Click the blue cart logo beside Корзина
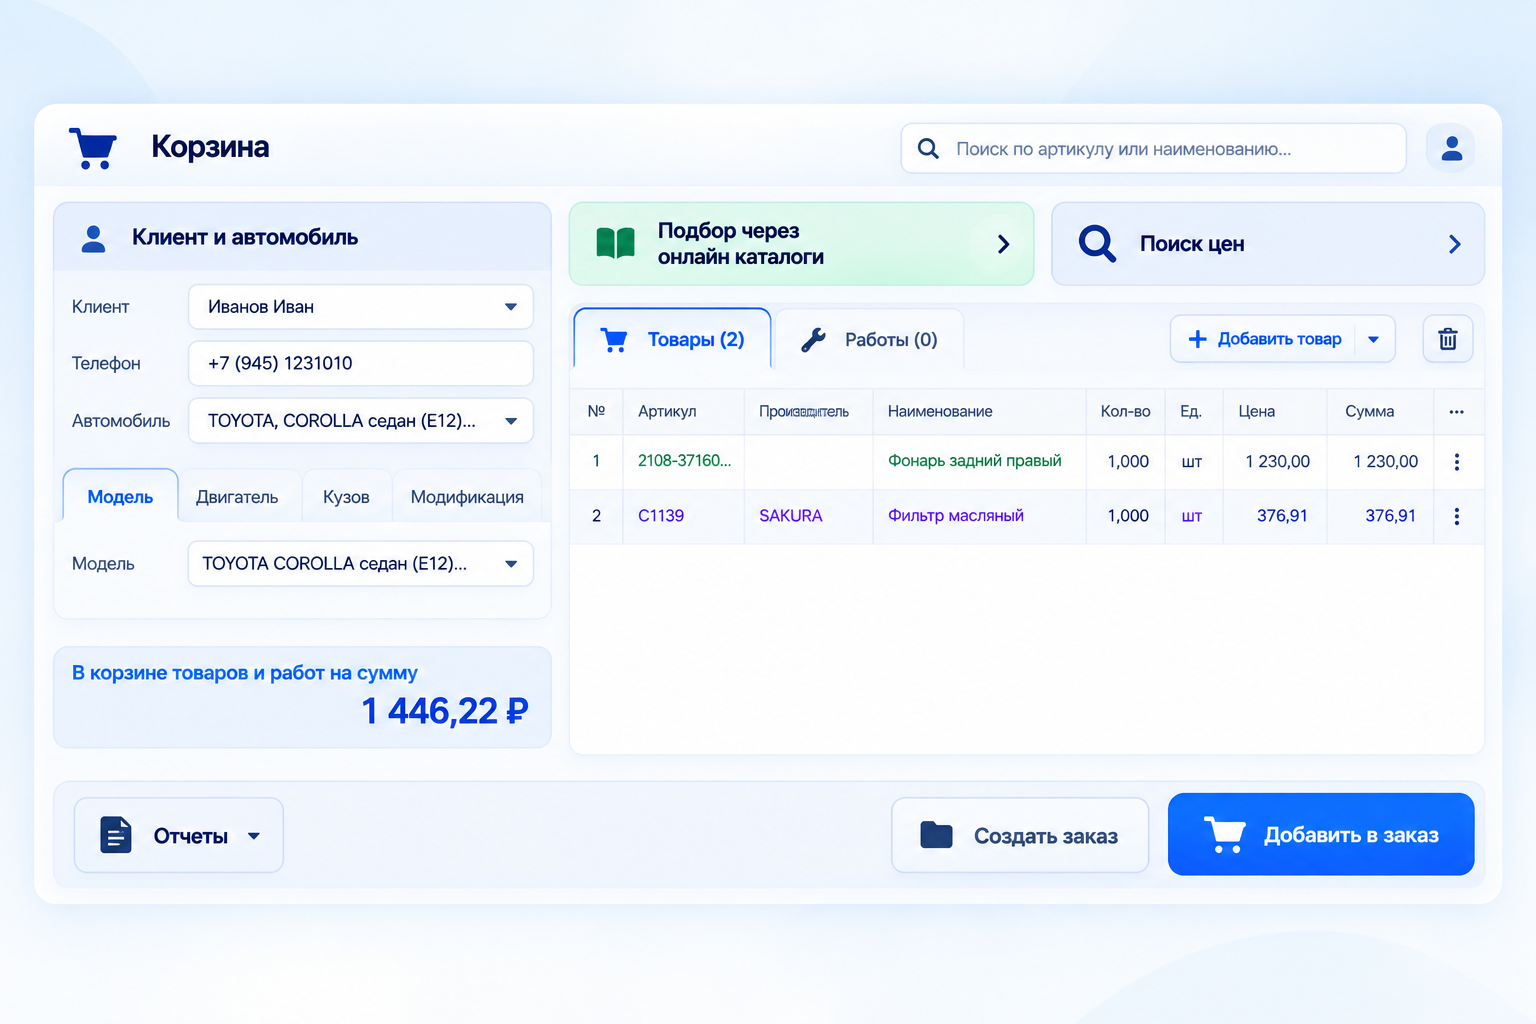The image size is (1536, 1024). (93, 148)
